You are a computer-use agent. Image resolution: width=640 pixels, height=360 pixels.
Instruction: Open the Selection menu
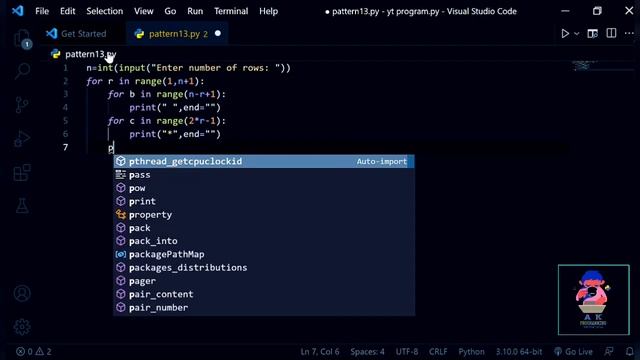104,11
